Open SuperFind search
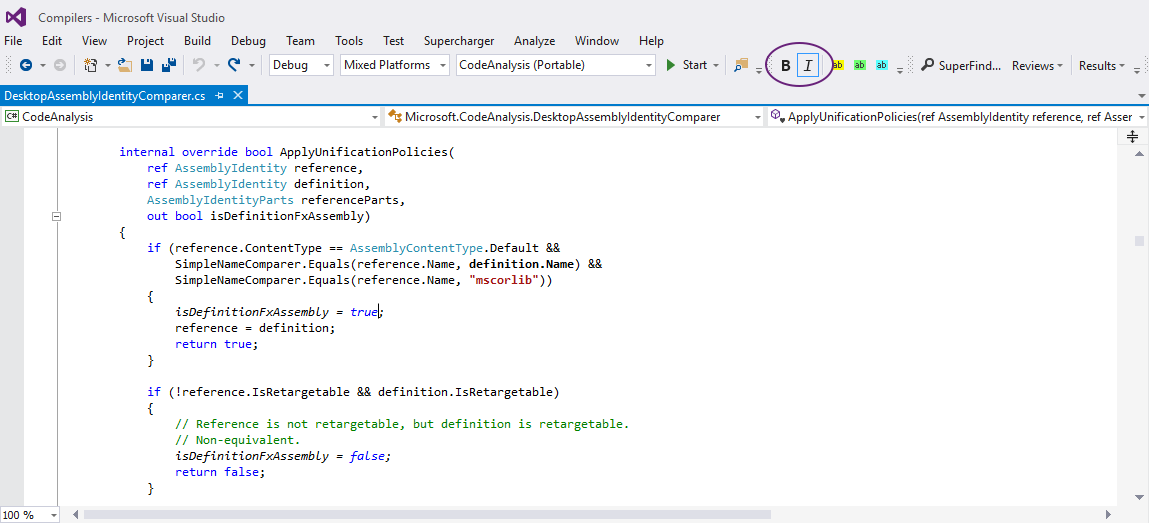The image size is (1149, 523). tap(961, 65)
